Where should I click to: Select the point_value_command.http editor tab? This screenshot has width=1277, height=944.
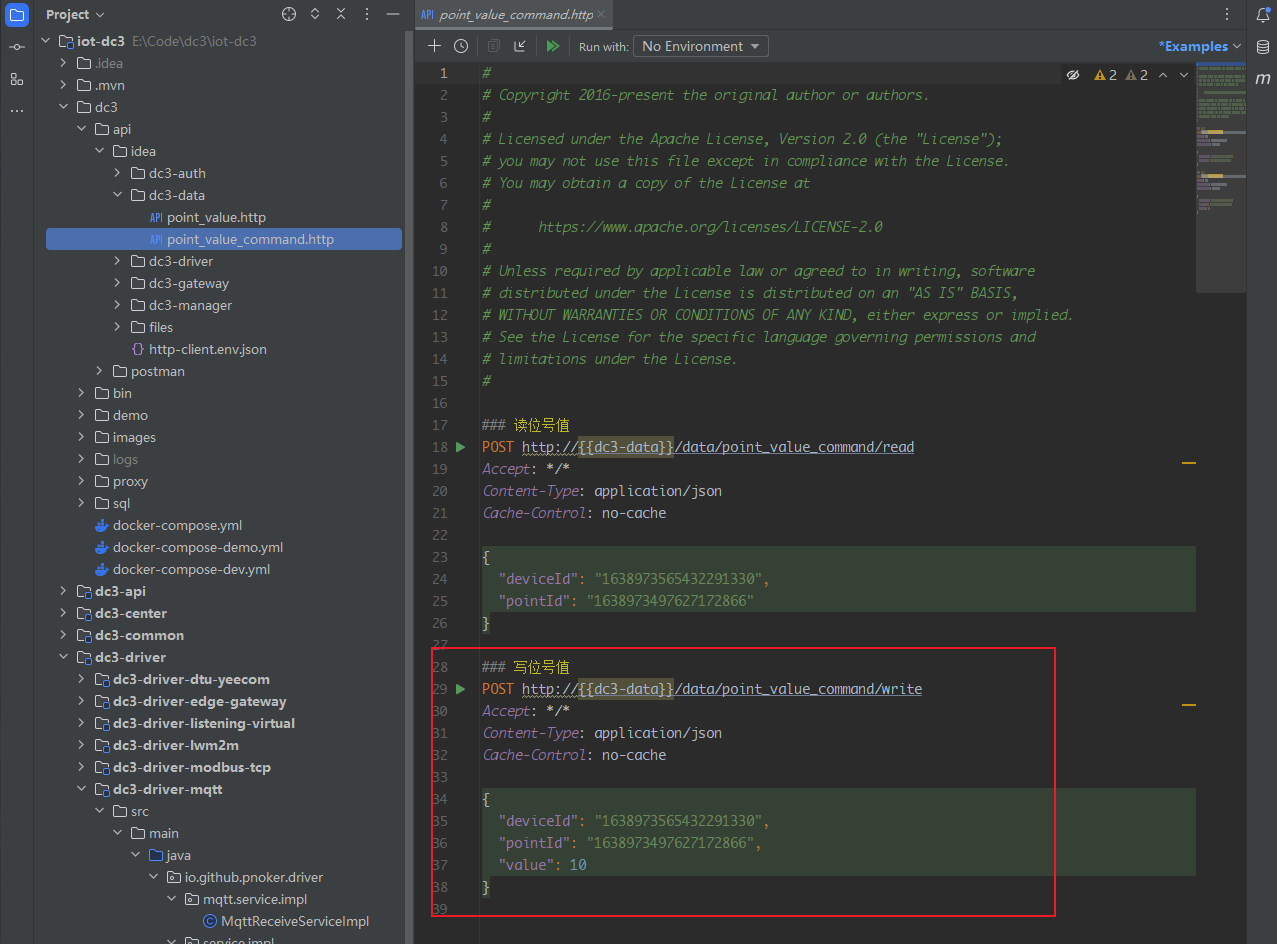pos(515,15)
